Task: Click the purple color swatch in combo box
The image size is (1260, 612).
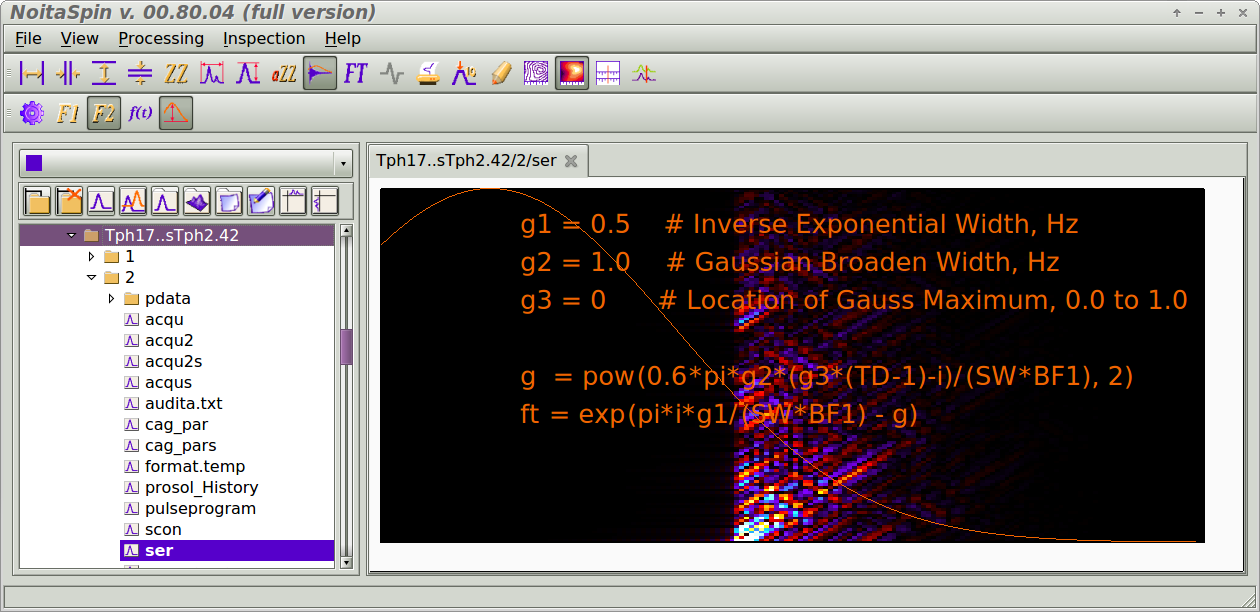Action: coord(34,163)
